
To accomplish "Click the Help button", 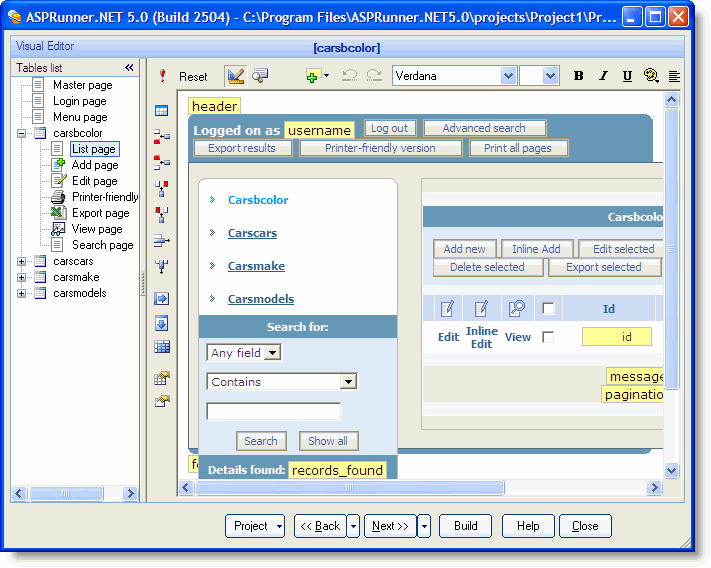I will [528, 526].
